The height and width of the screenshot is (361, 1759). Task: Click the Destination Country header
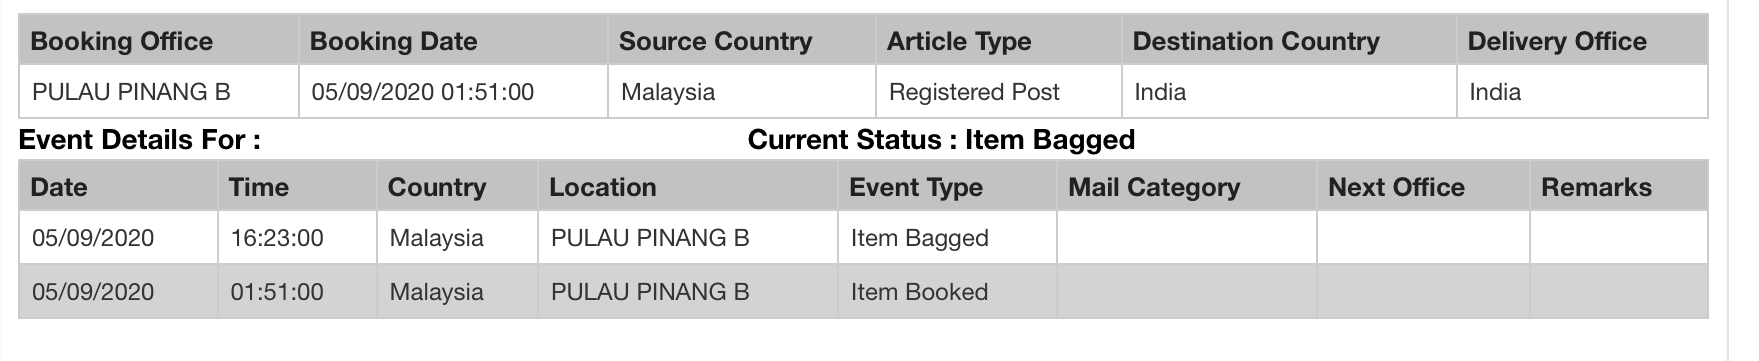click(x=1289, y=41)
